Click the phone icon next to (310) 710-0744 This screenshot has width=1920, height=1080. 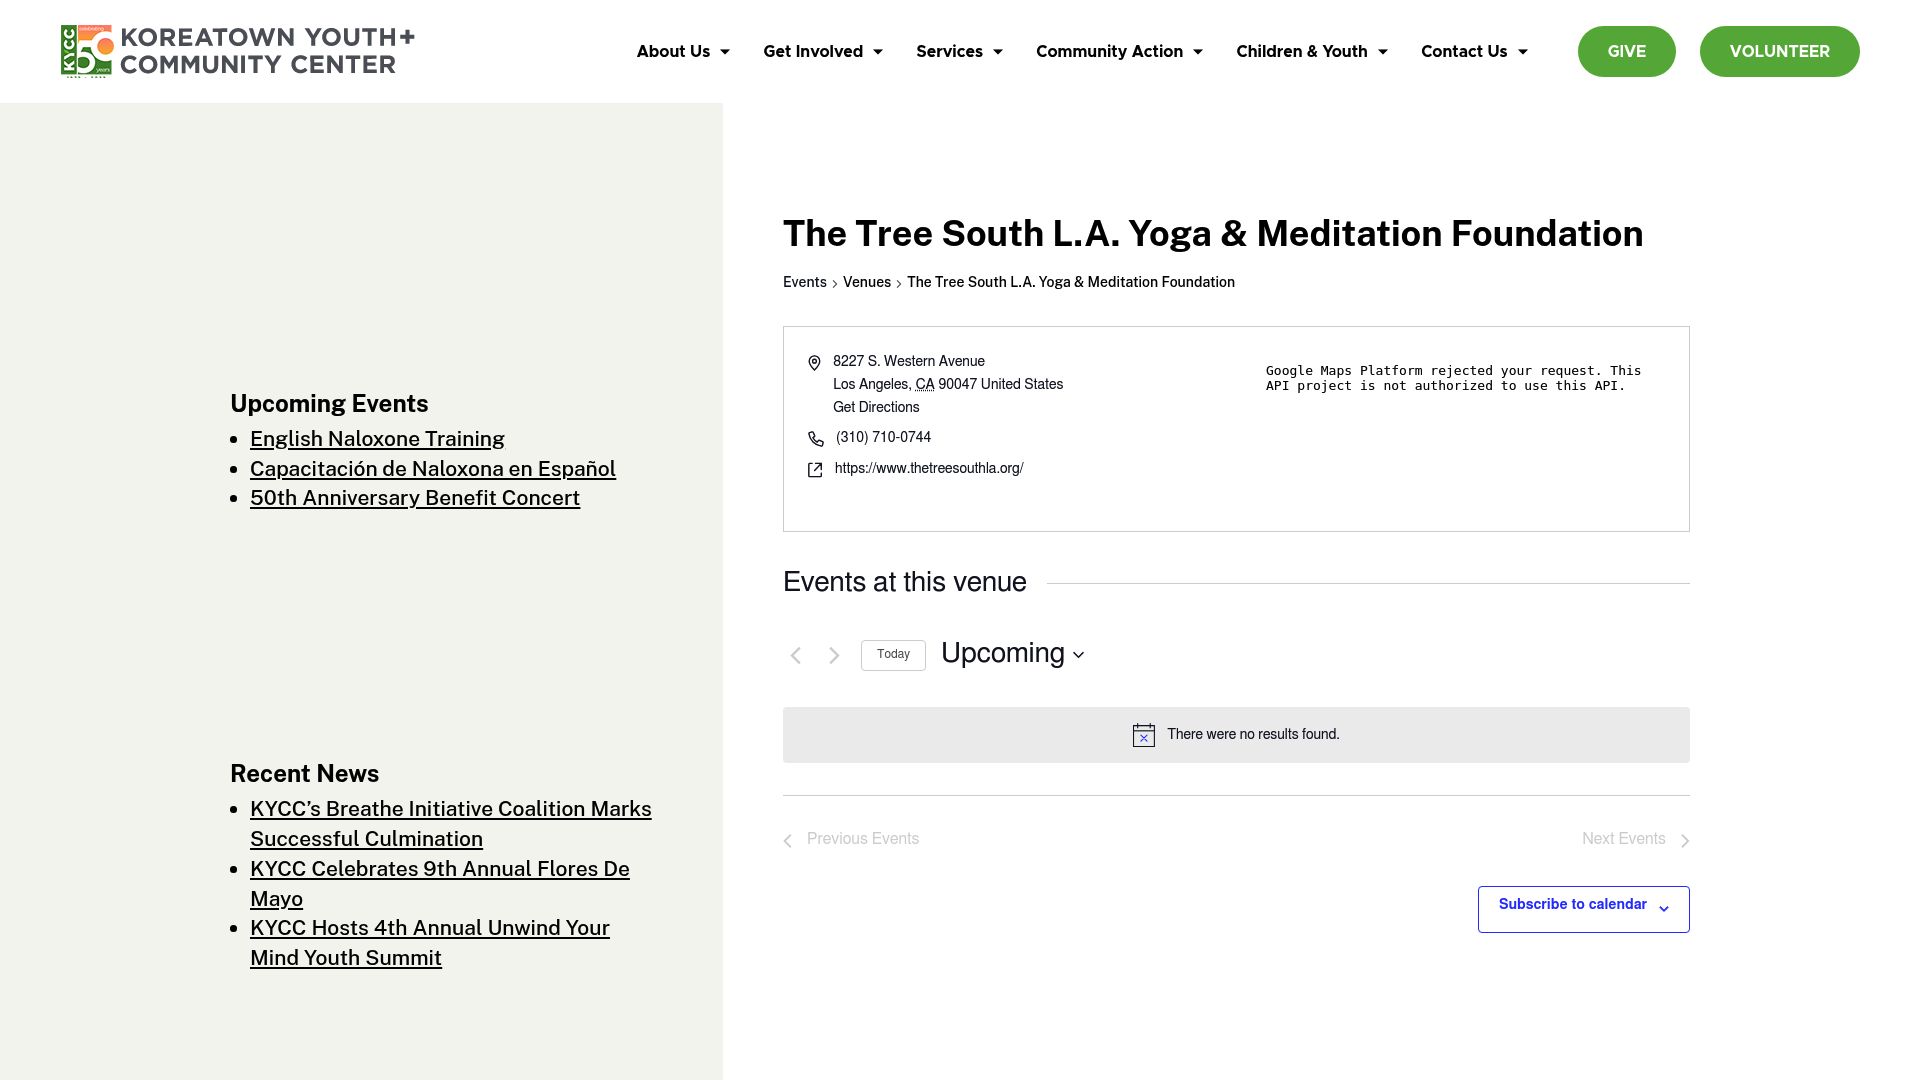click(x=816, y=439)
